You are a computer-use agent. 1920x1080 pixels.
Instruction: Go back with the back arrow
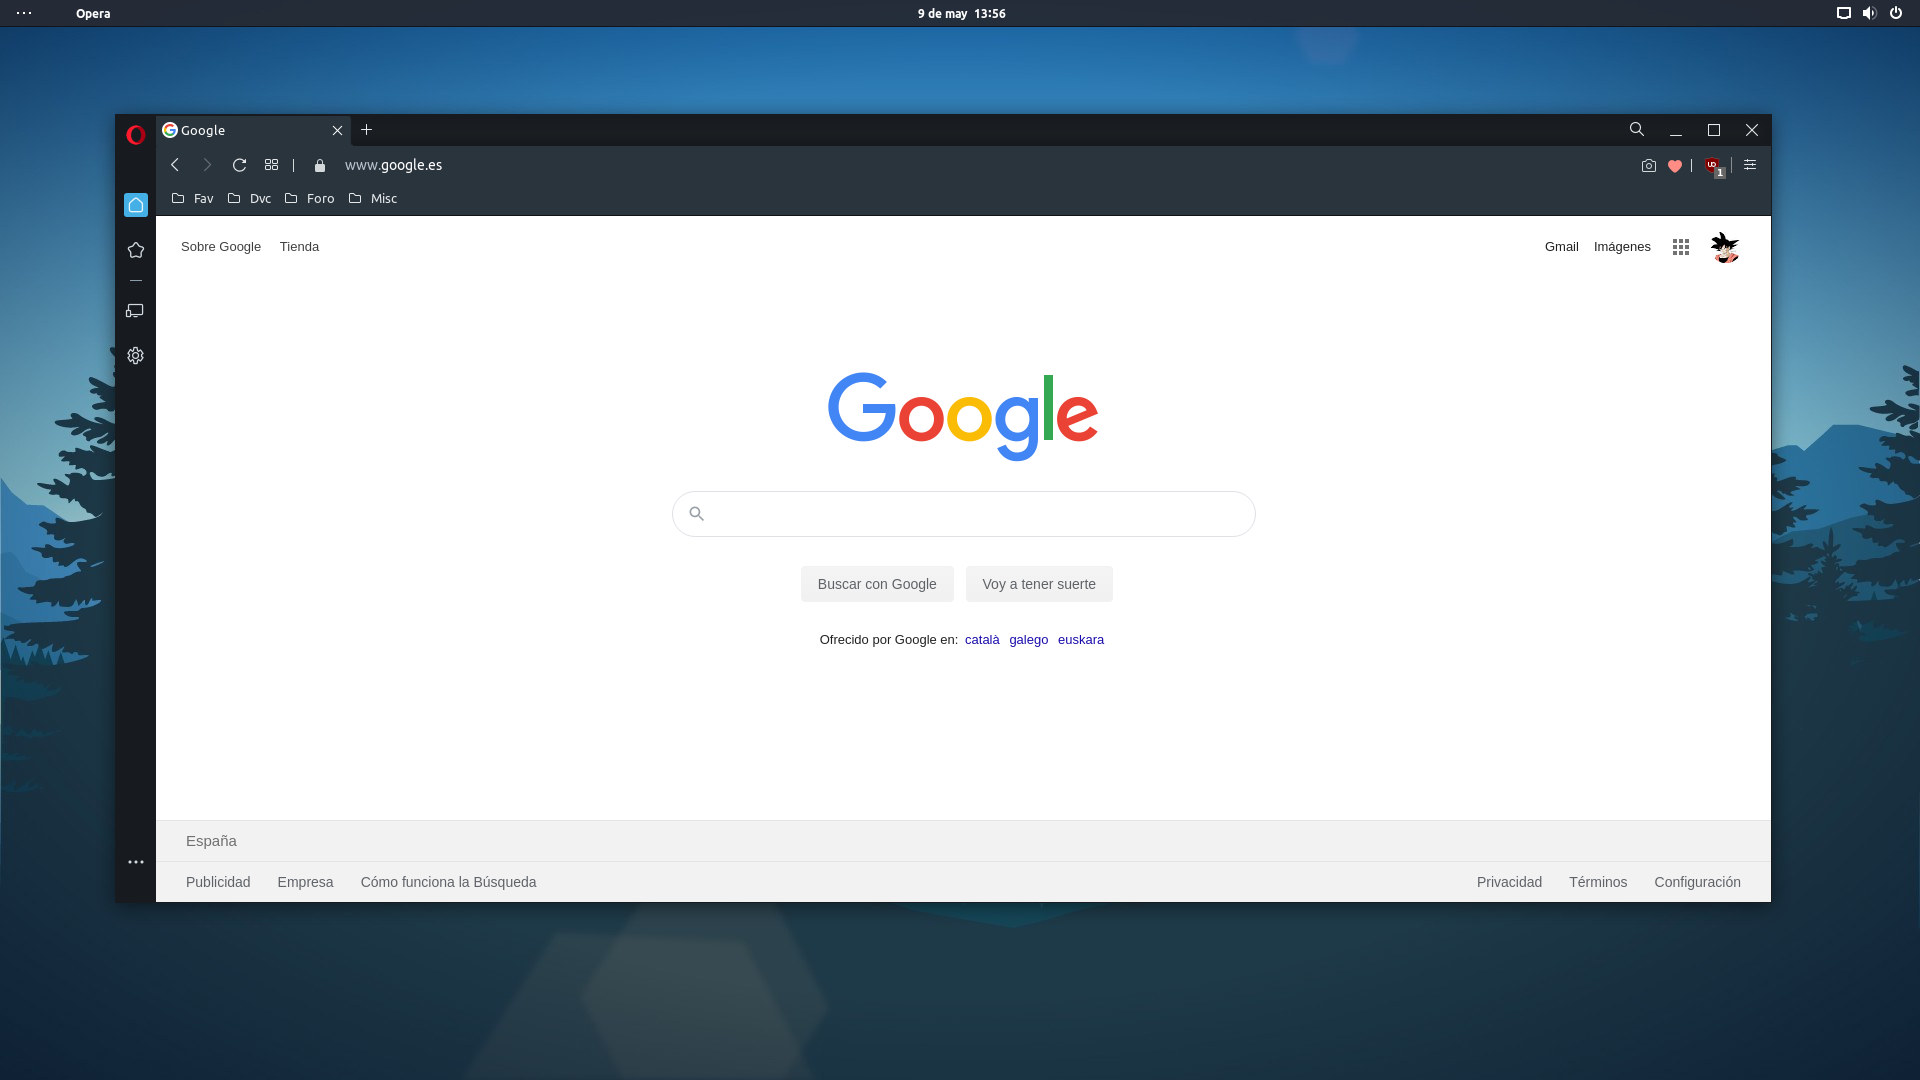175,165
